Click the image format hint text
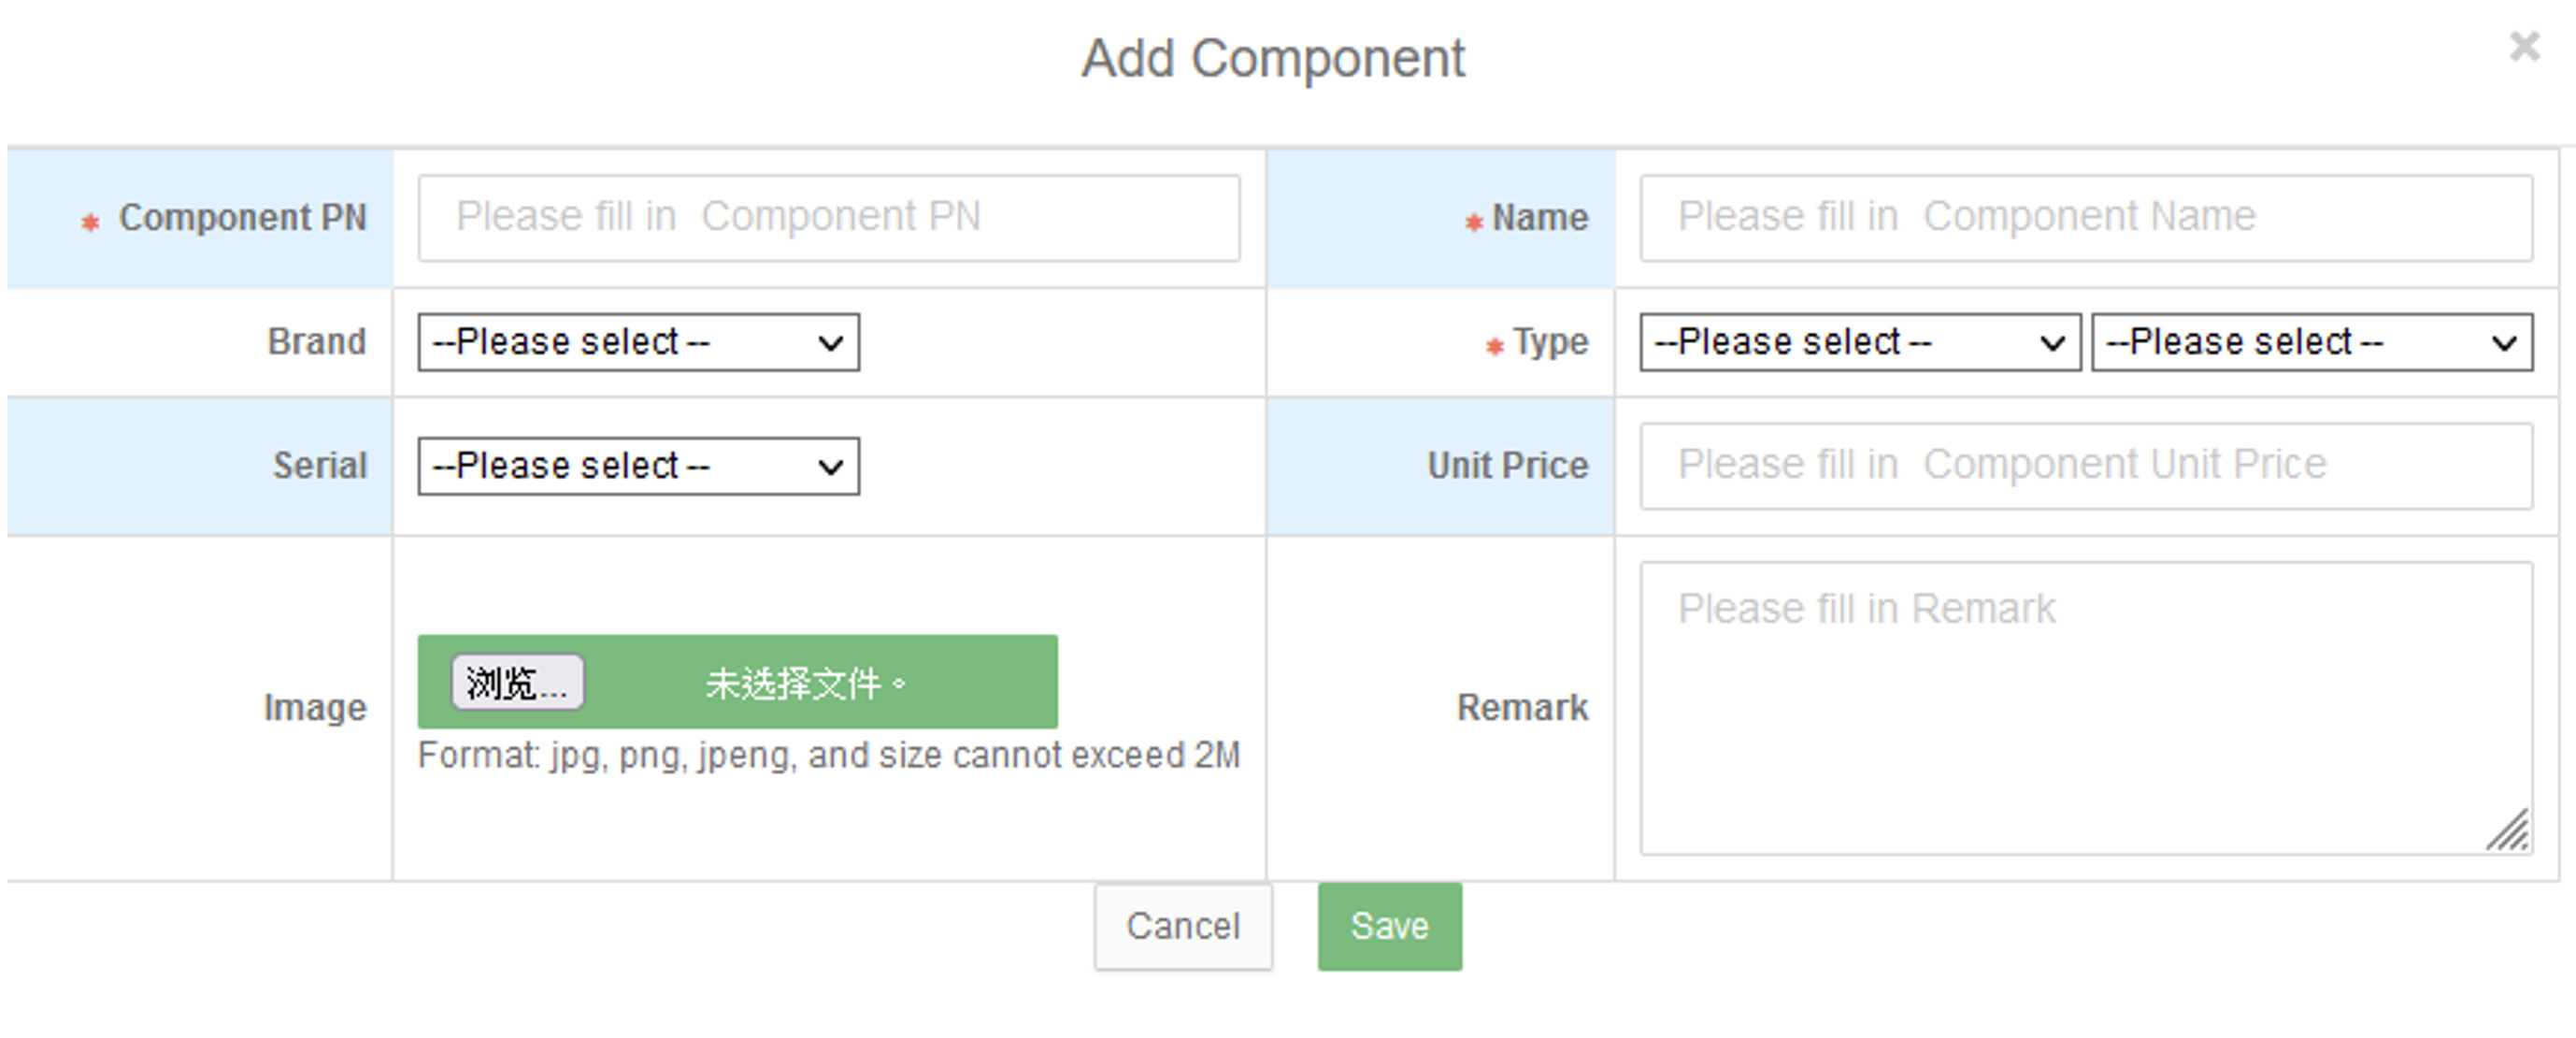This screenshot has width=2576, height=1038. (x=829, y=755)
